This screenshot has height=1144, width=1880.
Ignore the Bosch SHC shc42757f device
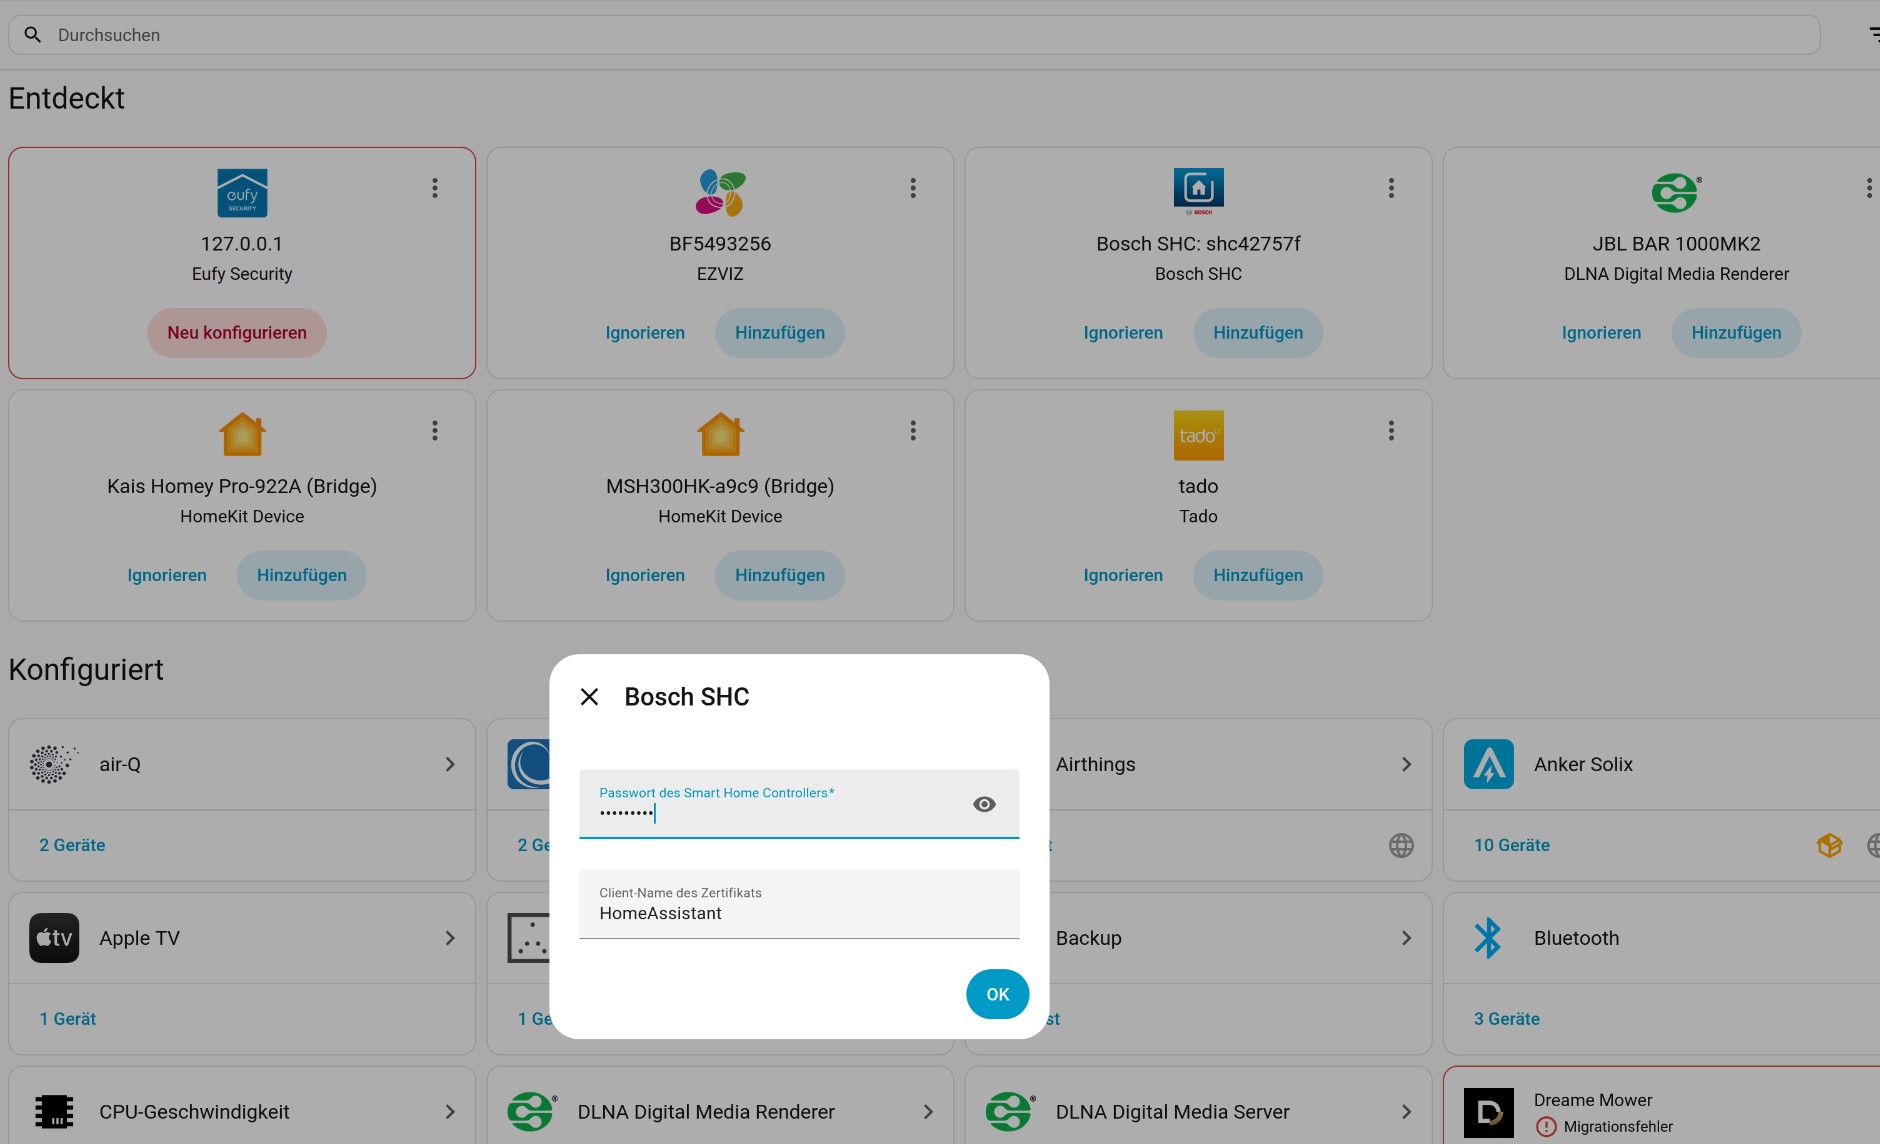point(1123,333)
